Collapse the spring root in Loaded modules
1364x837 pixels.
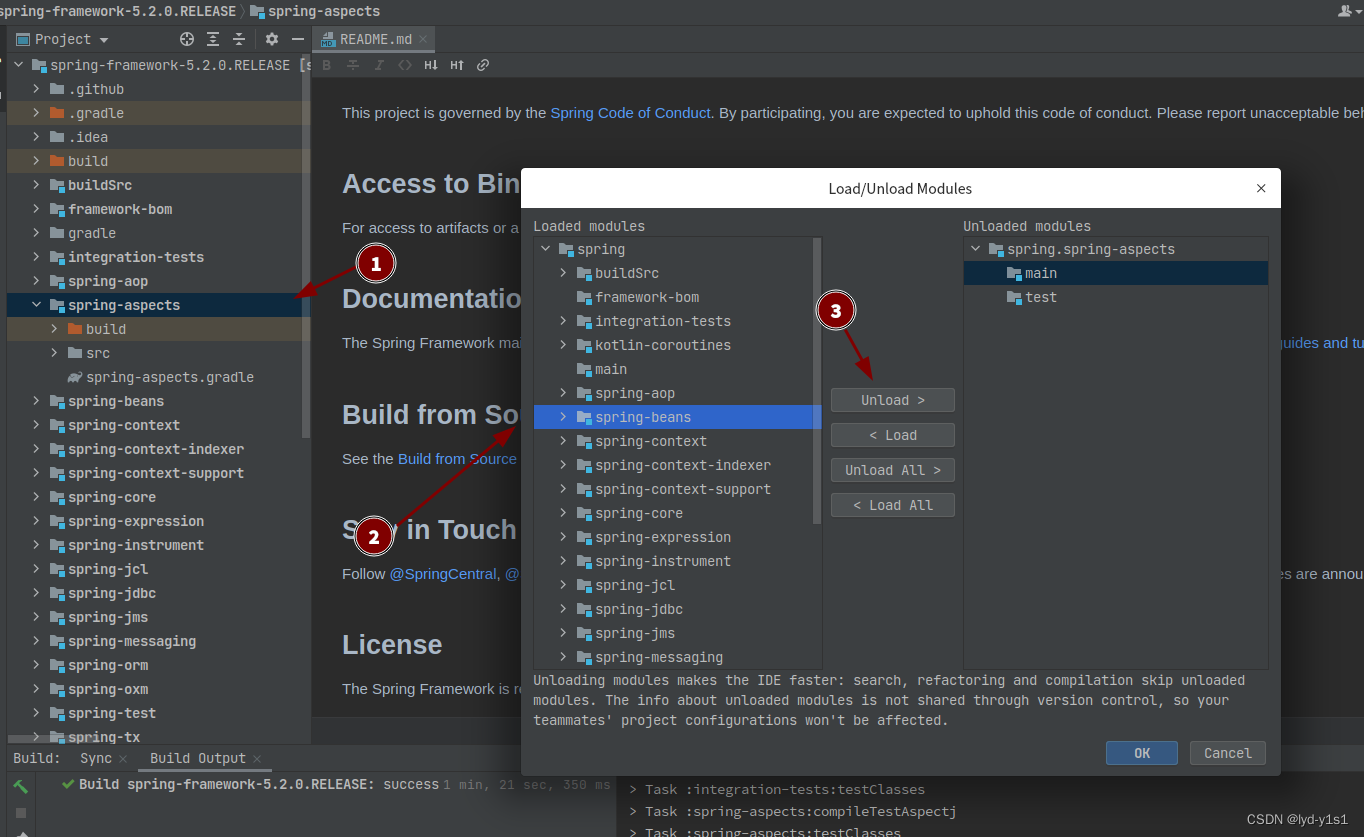545,249
